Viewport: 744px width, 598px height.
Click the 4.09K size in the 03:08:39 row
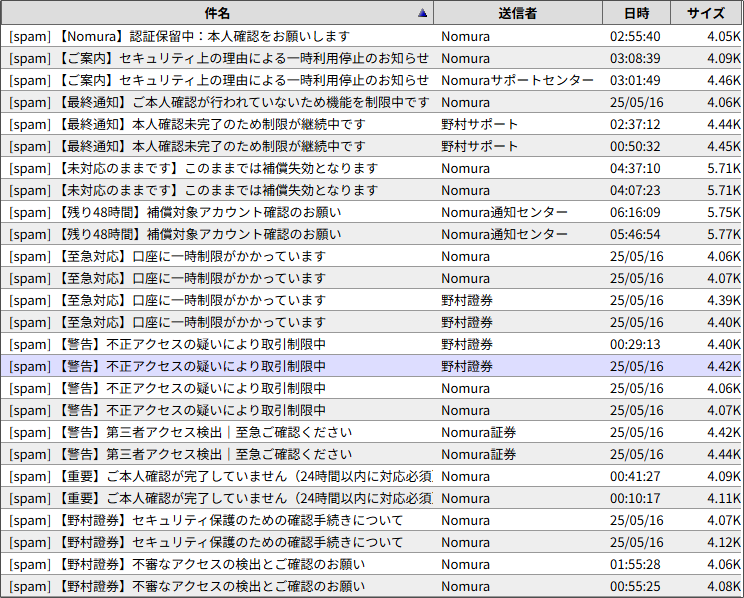pyautogui.click(x=724, y=58)
